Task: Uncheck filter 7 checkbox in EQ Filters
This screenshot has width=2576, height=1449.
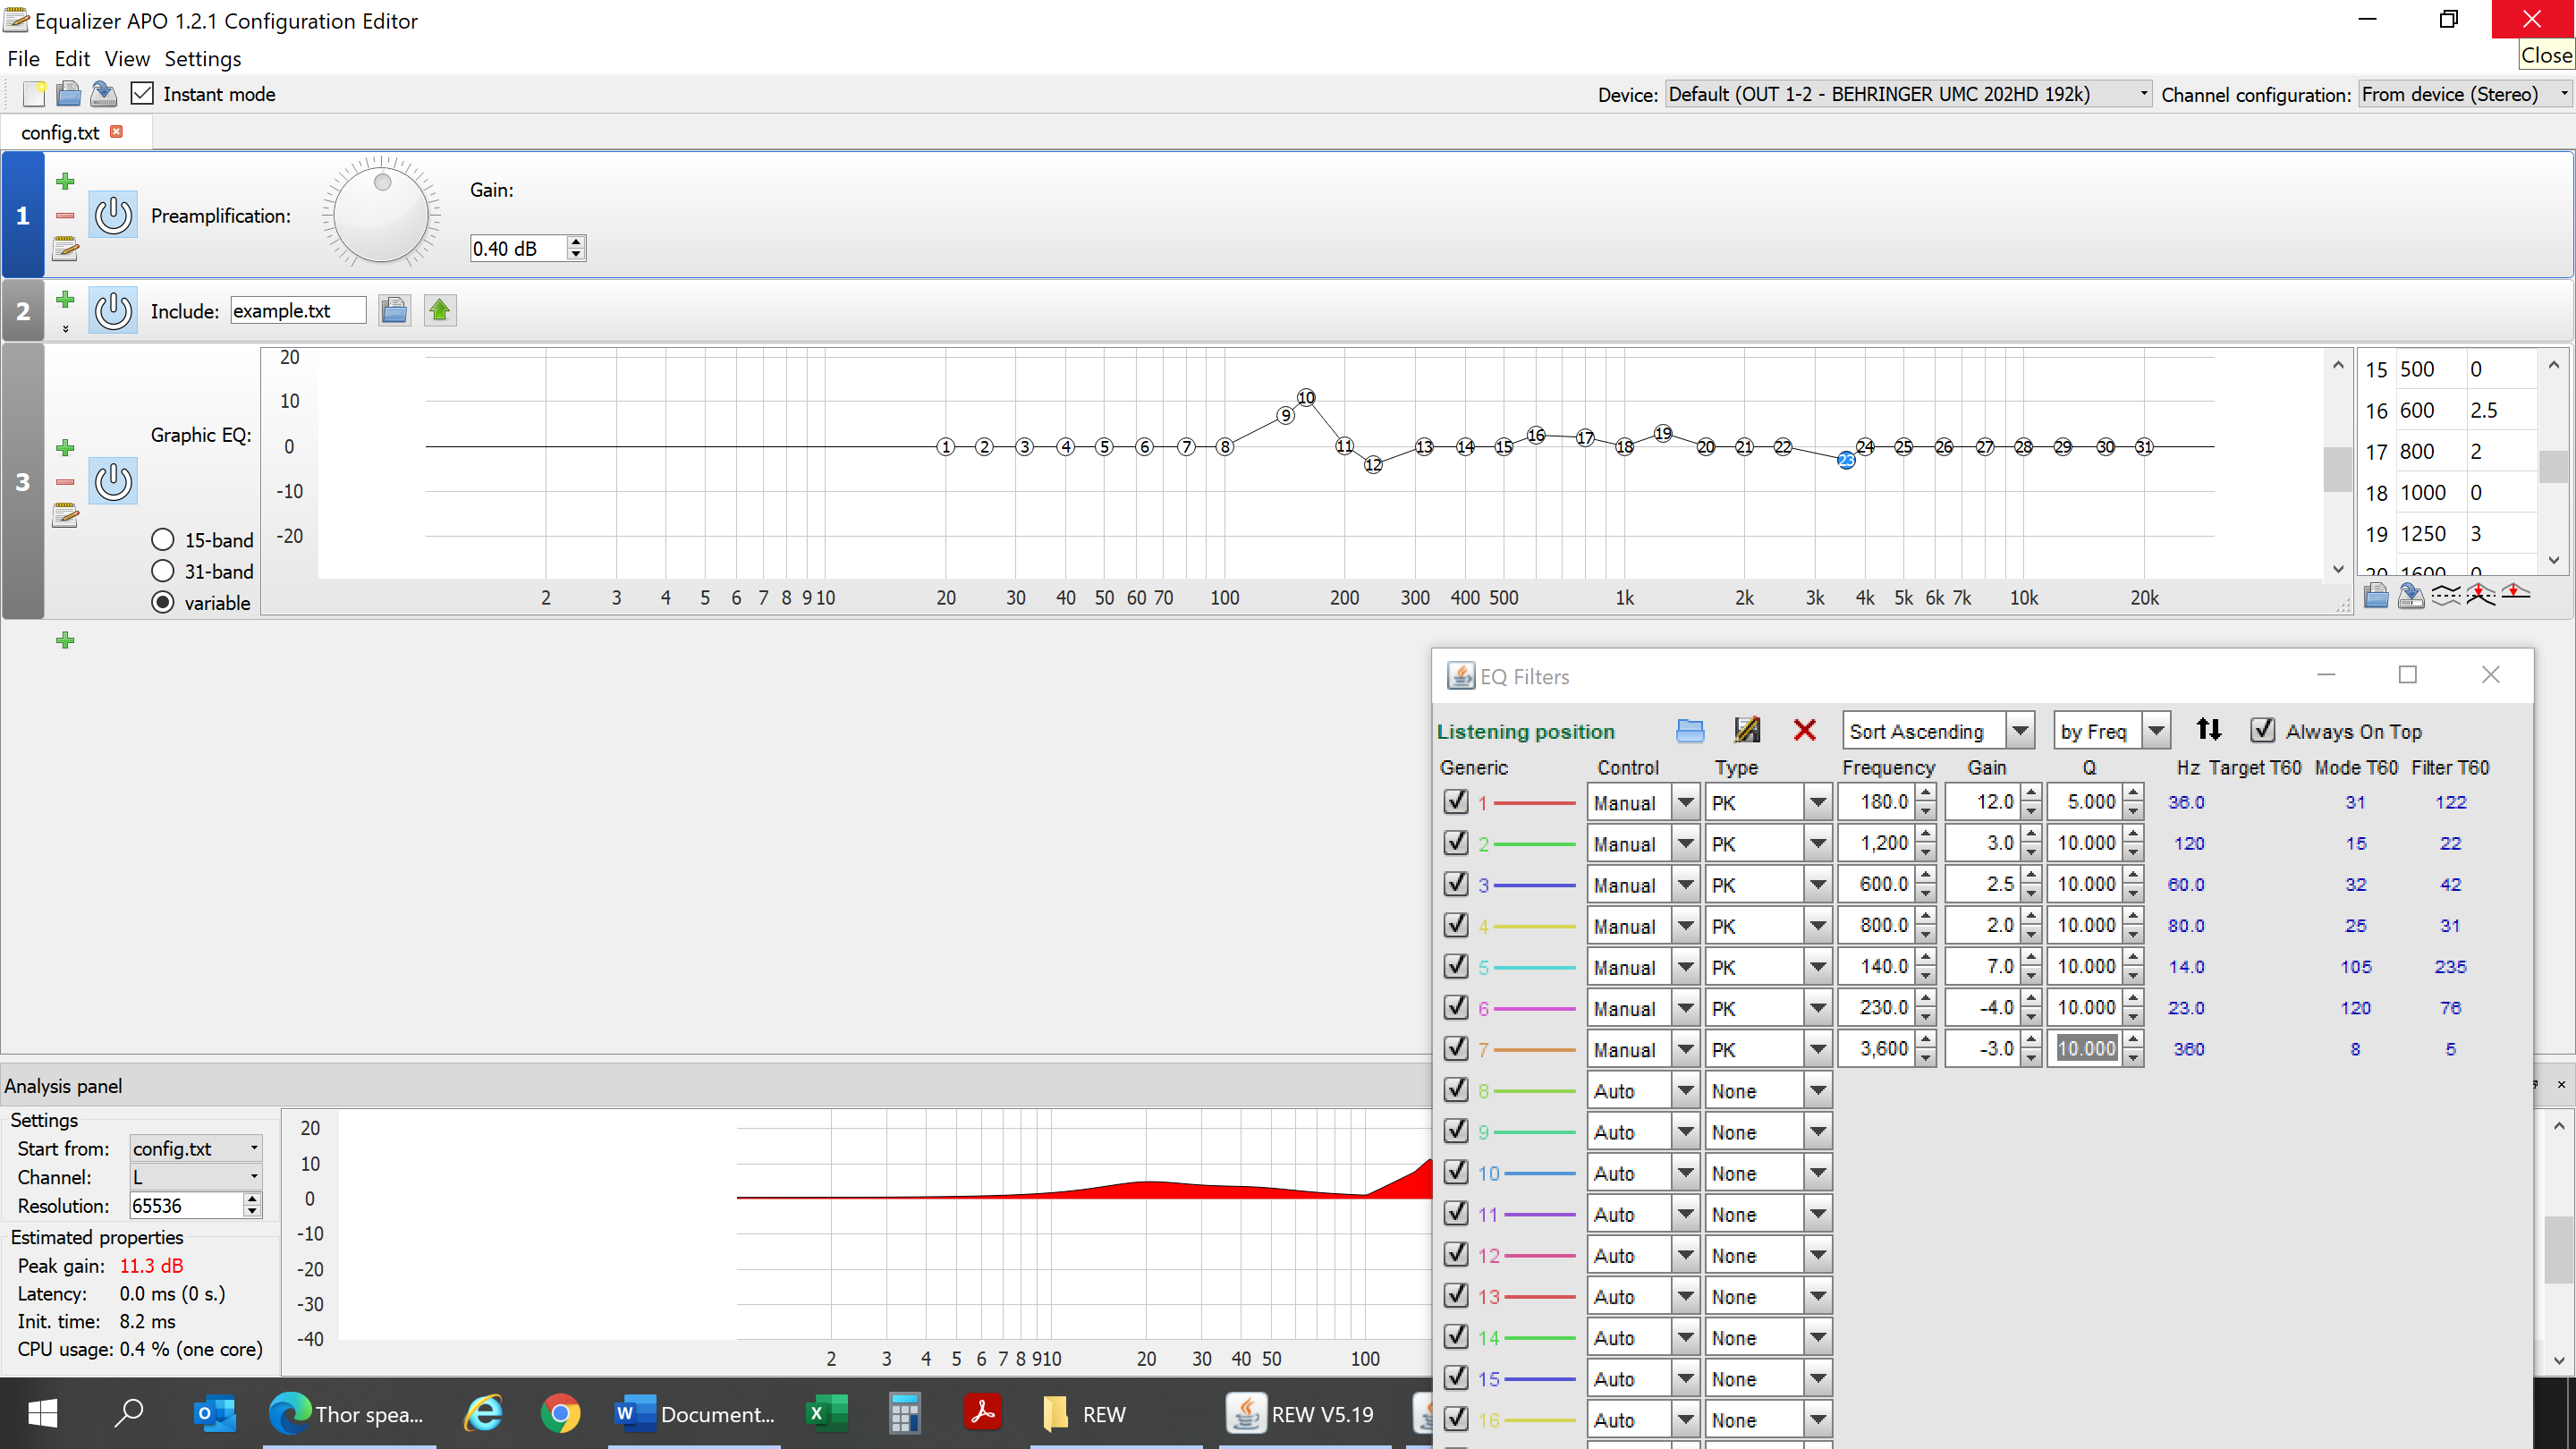Action: pyautogui.click(x=1456, y=1049)
